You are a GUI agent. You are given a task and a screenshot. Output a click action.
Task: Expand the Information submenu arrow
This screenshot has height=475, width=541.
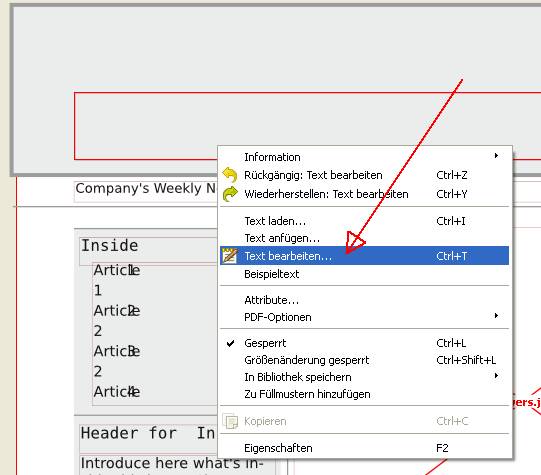(x=496, y=156)
